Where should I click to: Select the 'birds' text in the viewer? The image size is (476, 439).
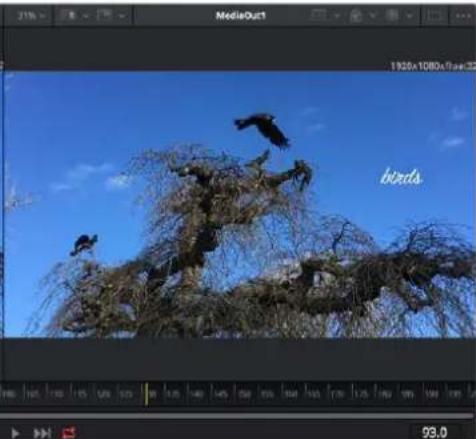click(x=402, y=177)
